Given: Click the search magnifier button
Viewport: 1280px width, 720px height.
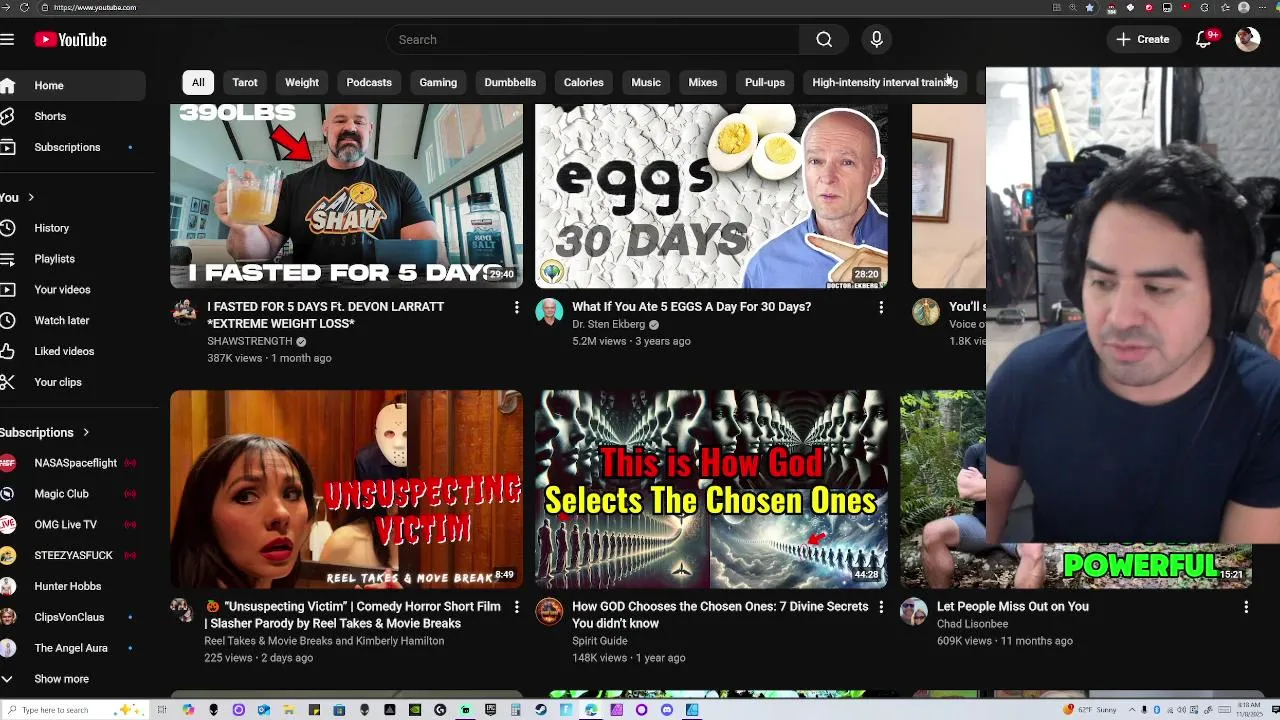Looking at the screenshot, I should 824,40.
